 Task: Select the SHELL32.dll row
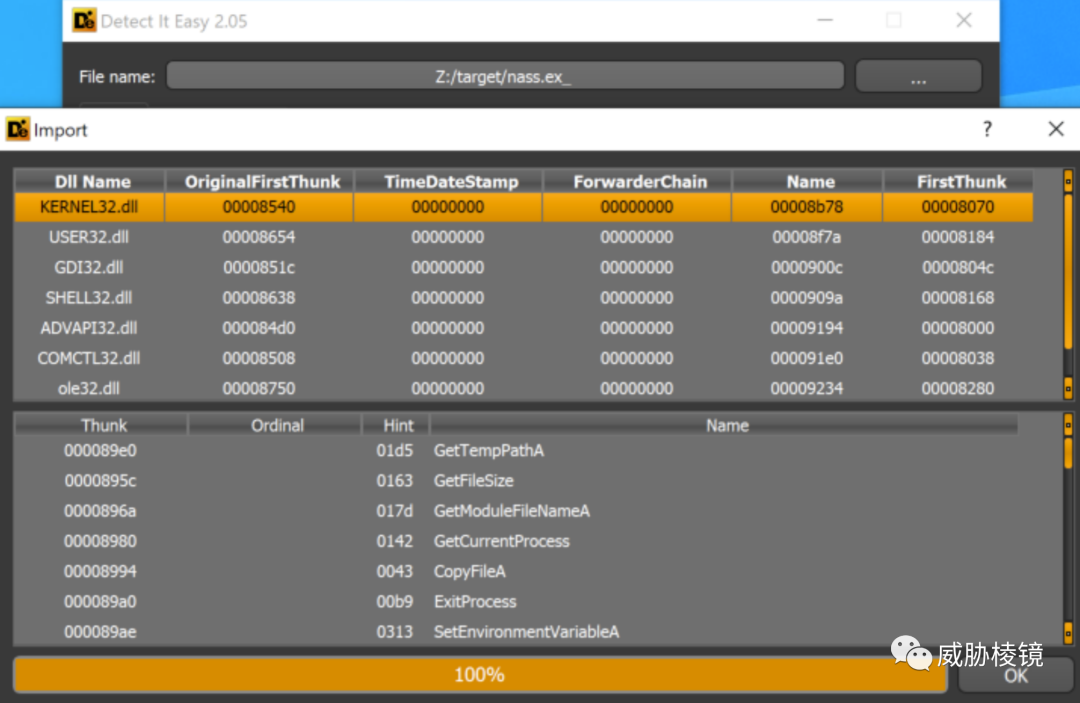click(x=523, y=298)
